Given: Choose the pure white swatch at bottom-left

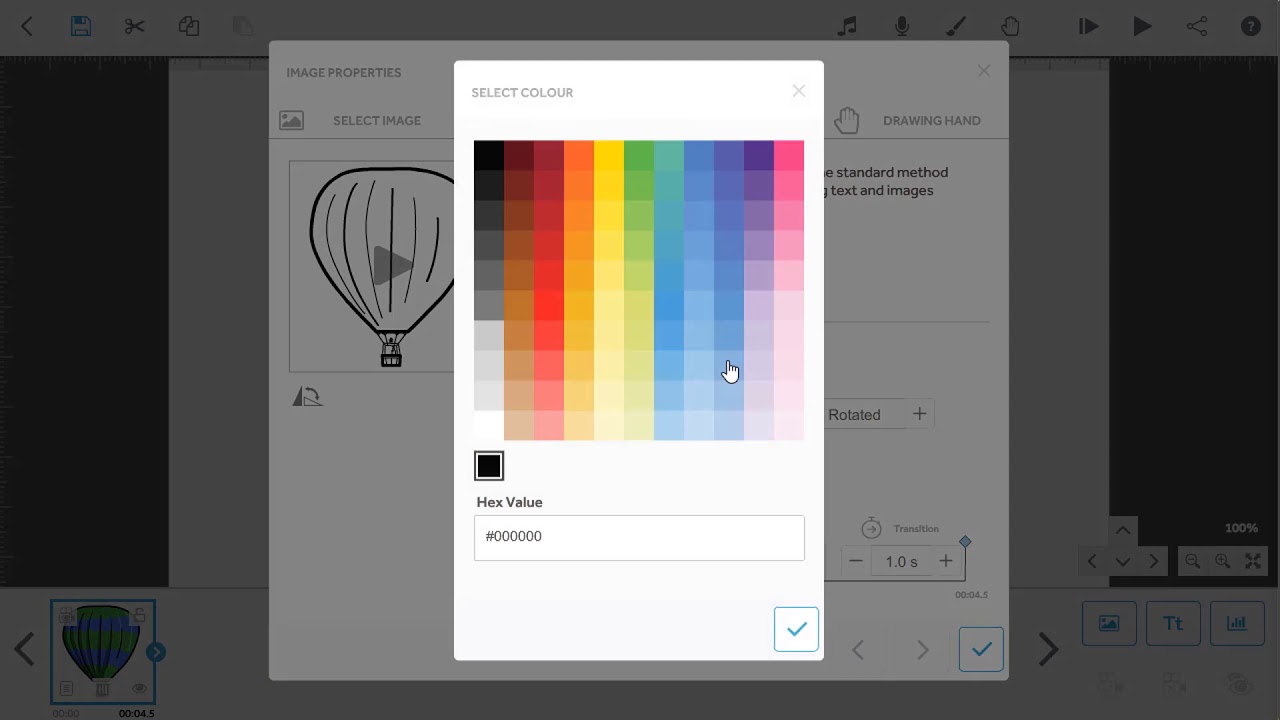Looking at the screenshot, I should click(489, 425).
